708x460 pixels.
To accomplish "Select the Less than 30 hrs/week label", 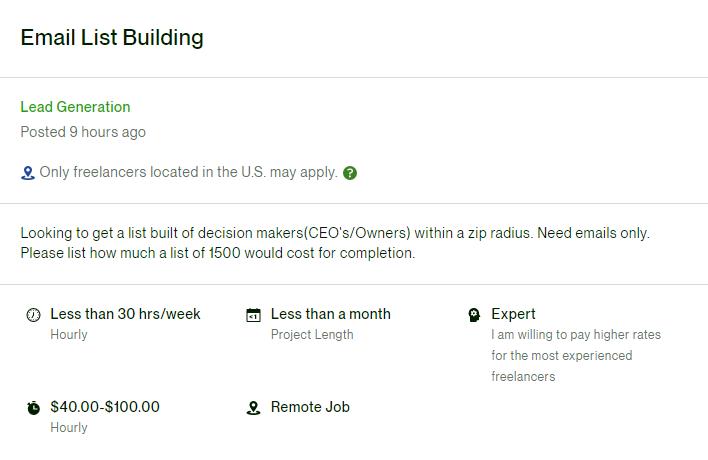I will 125,314.
